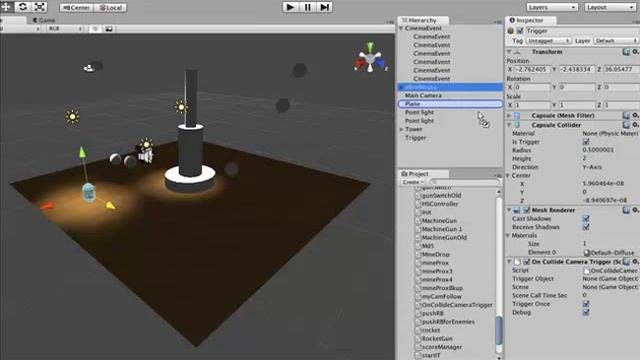Toggle the scene overlay image icon

point(109,29)
